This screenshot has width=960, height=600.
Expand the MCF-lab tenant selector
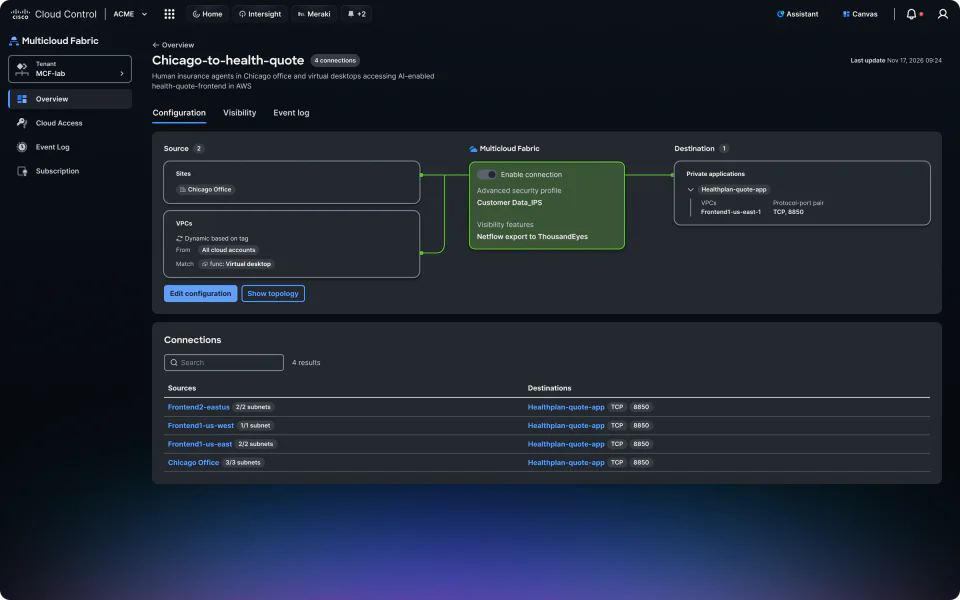pos(70,69)
